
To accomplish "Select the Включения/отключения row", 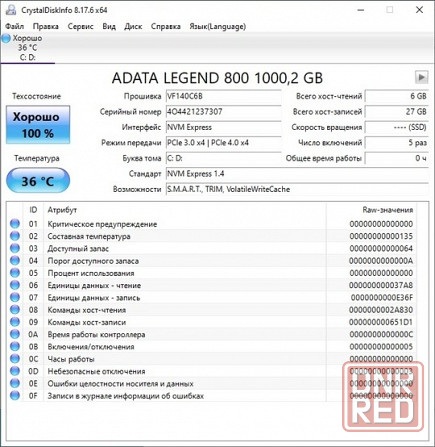I will pyautogui.click(x=211, y=347).
